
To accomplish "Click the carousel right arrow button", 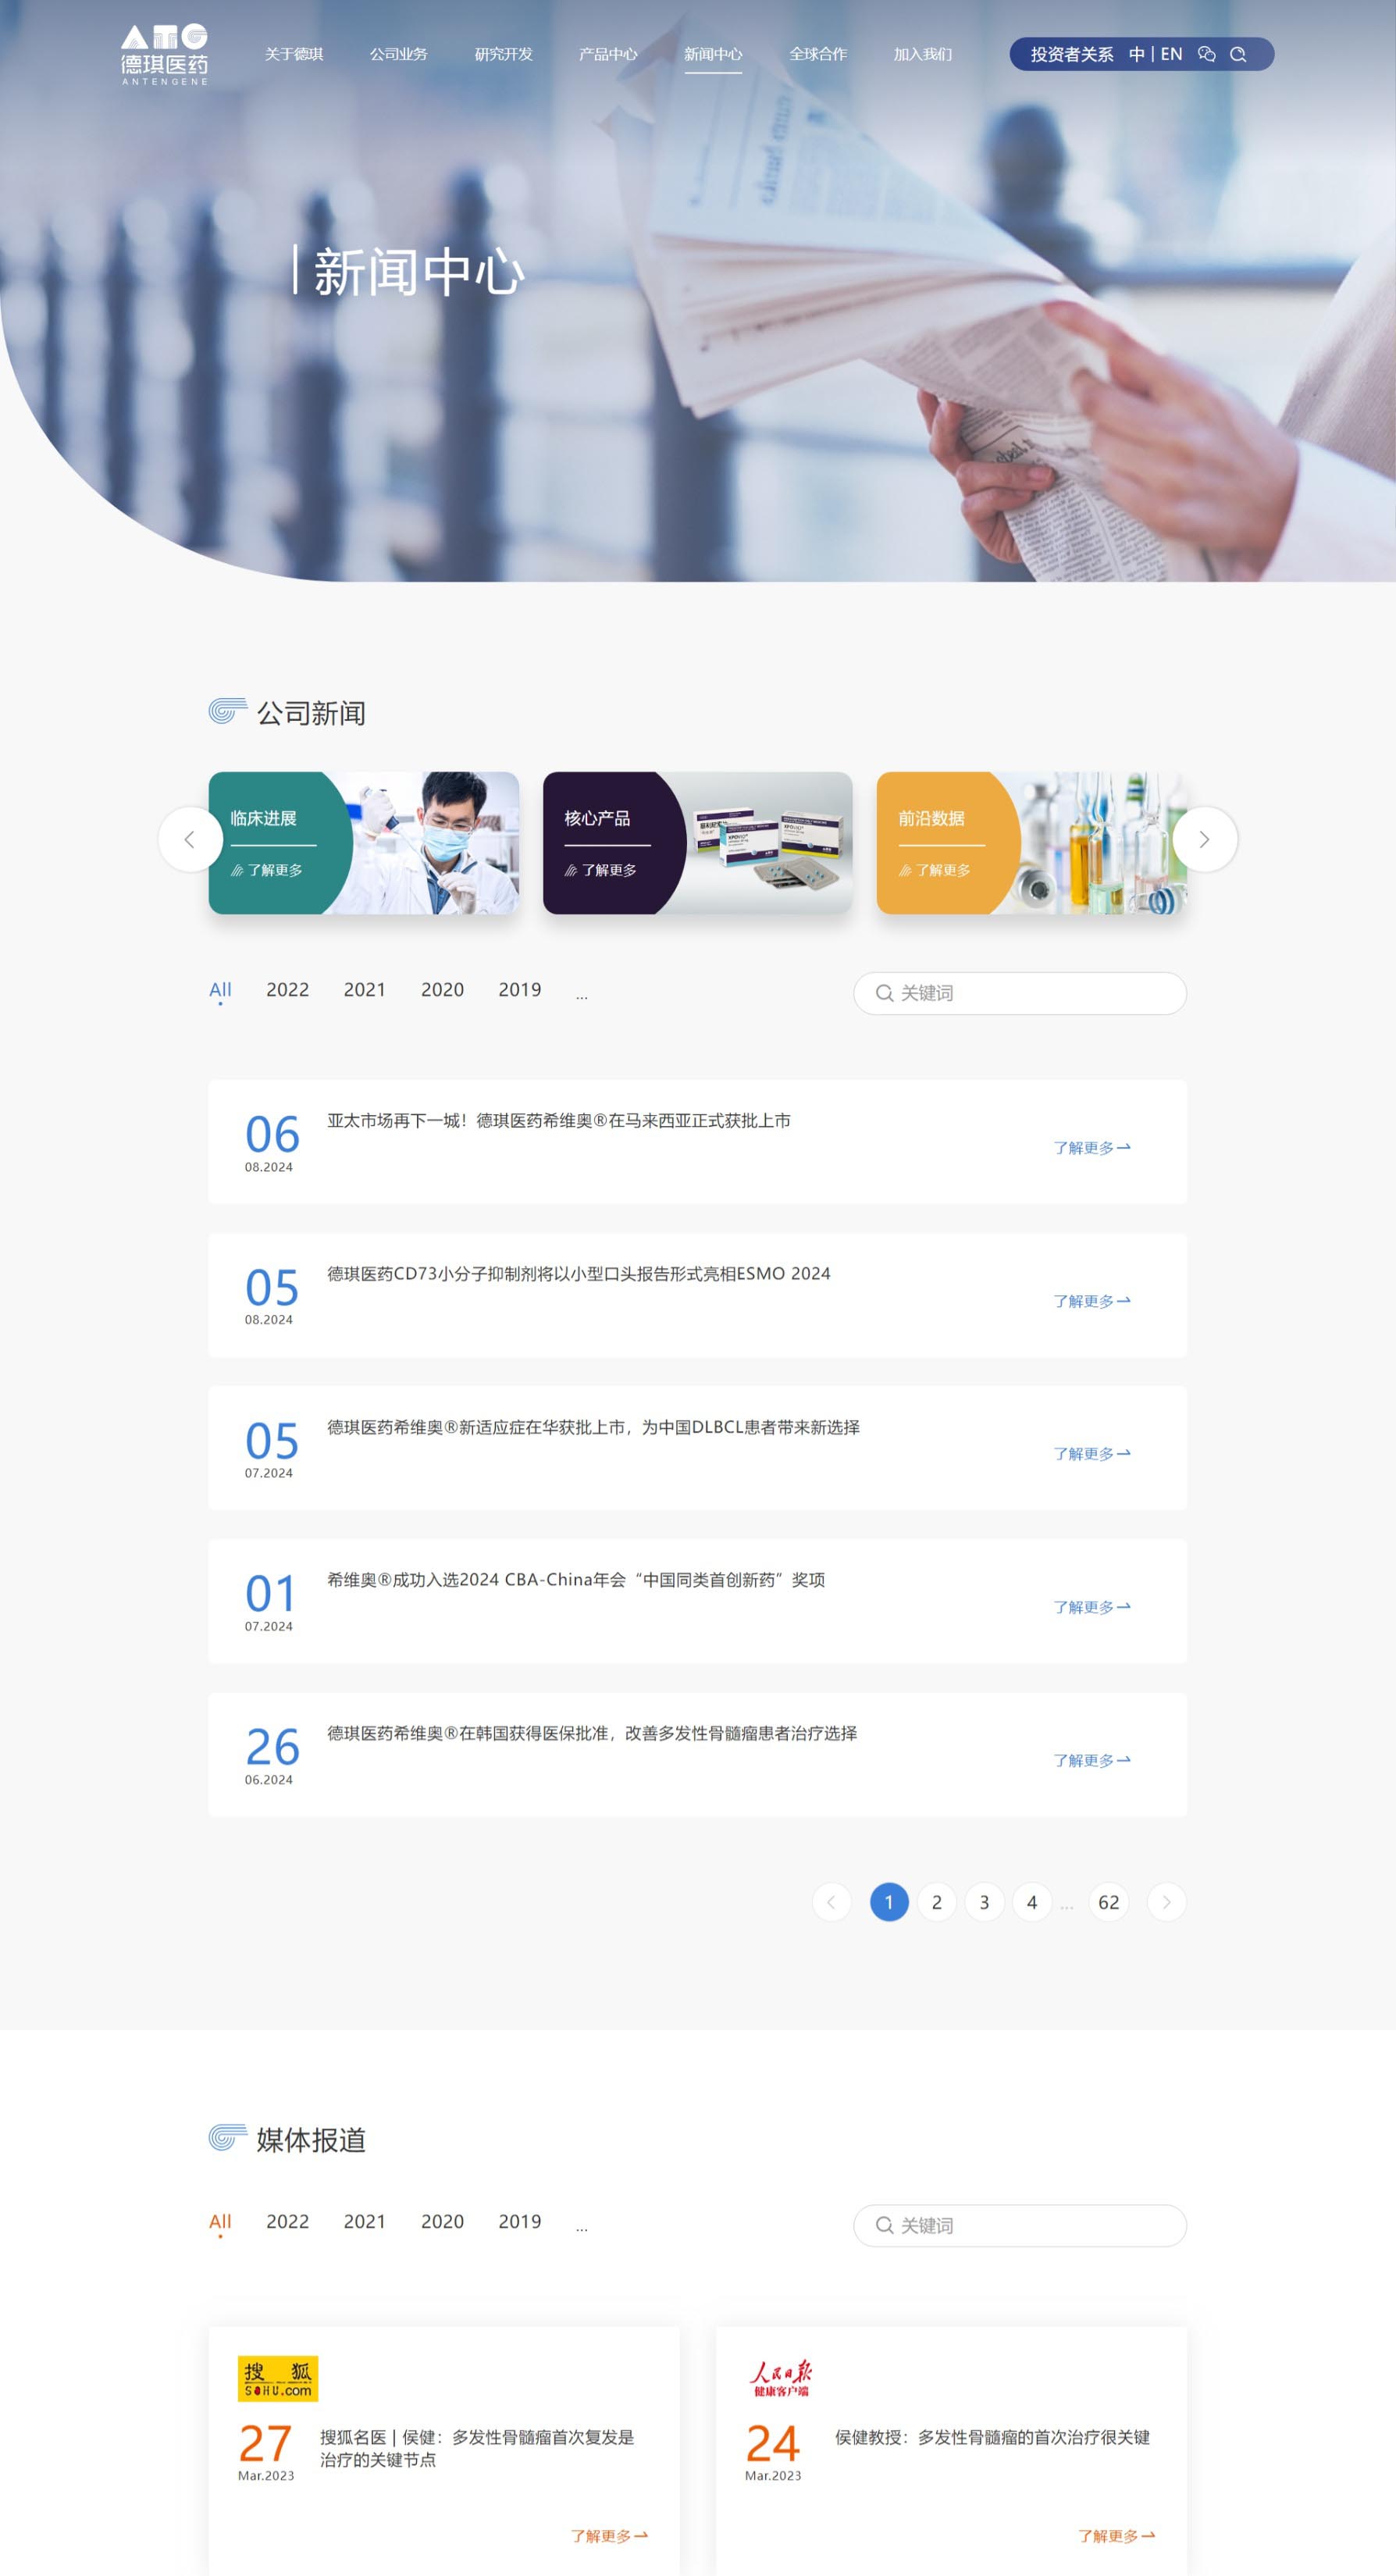I will click(1204, 839).
